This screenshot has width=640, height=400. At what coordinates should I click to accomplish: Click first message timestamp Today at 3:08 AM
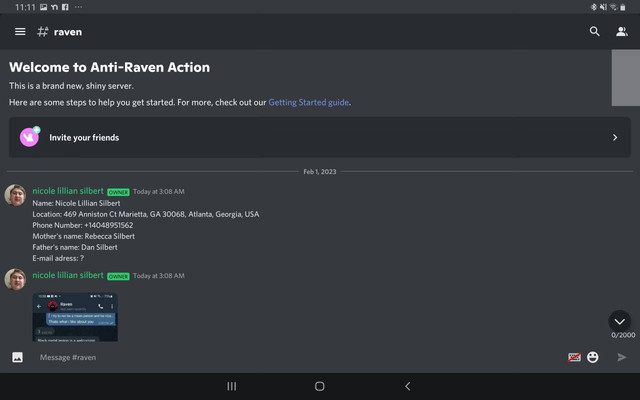click(159, 191)
